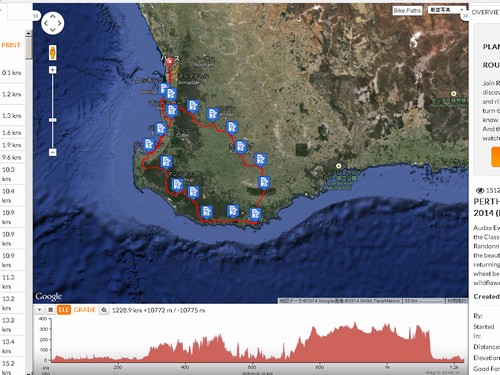Image resolution: width=500 pixels, height=375 pixels.
Task: Click the map pan direction control
Action: [53, 23]
